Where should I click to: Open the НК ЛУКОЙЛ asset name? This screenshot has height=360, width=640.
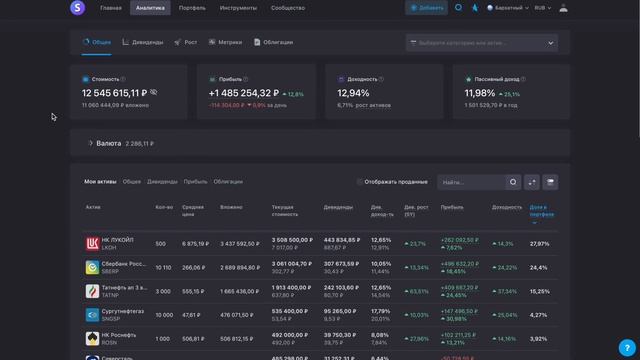[x=118, y=240]
